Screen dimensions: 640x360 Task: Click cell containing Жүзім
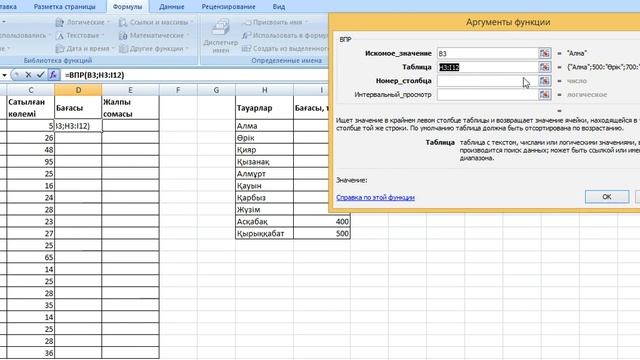[x=264, y=209]
